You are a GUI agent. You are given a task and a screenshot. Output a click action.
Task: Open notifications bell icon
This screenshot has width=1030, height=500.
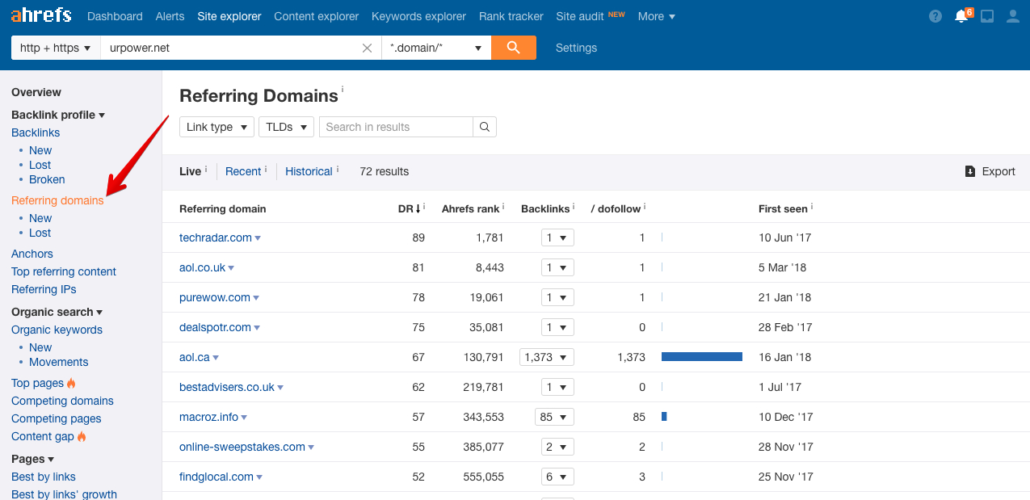[962, 16]
